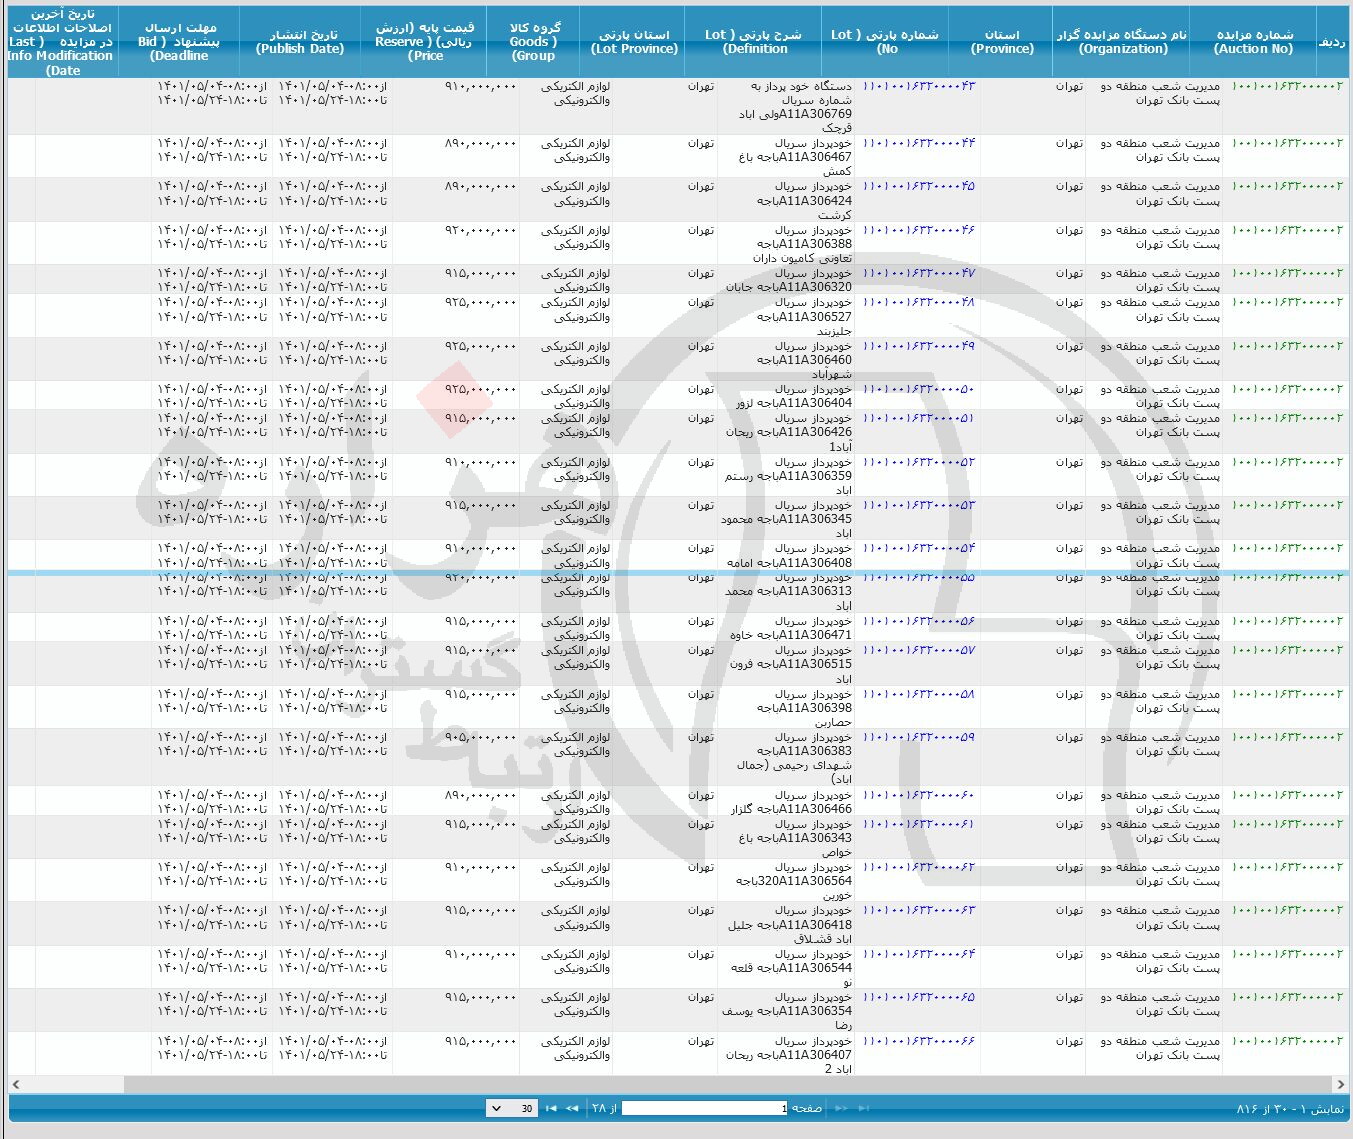Open the lot number link ending in ۴۴
1353x1139 pixels.
918,144
